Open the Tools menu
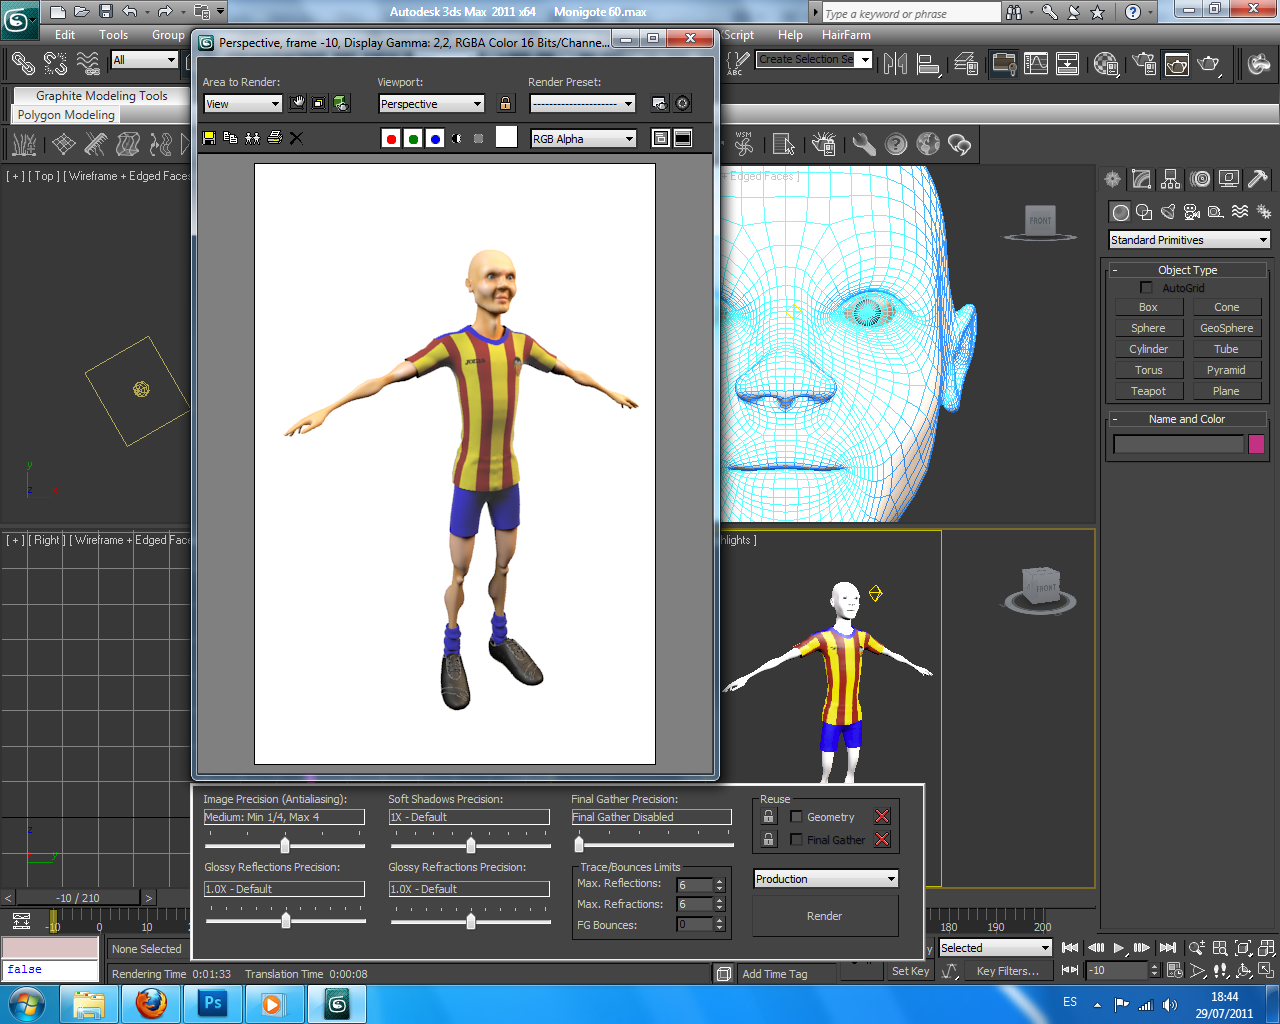Viewport: 1280px width, 1024px height. 113,35
